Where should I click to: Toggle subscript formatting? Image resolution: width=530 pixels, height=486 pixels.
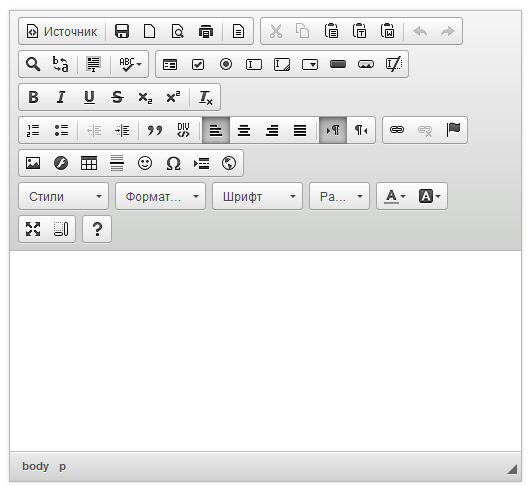coord(145,97)
